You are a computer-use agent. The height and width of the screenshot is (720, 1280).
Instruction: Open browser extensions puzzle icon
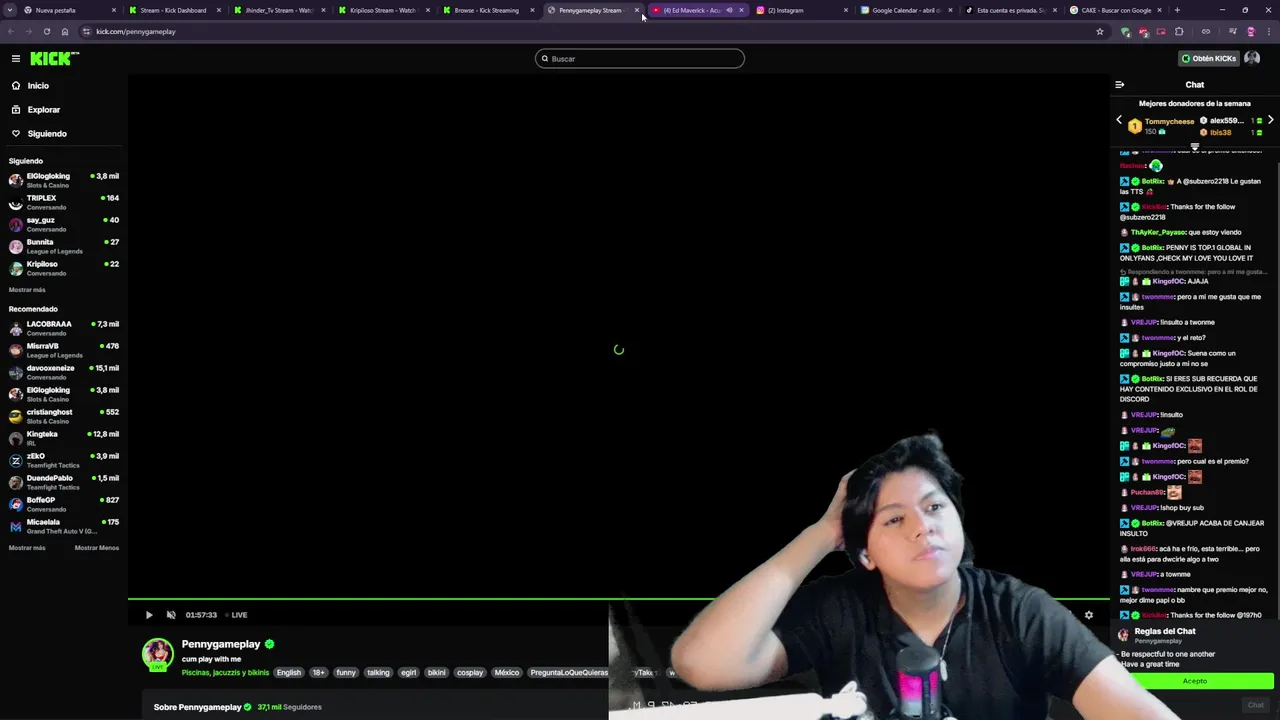1178,31
